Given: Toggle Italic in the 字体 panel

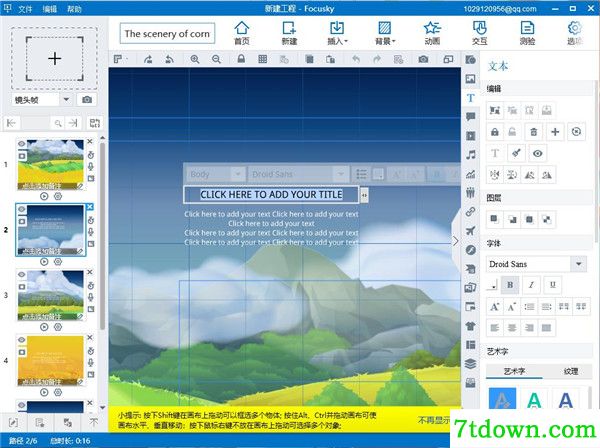Looking at the screenshot, I should tap(531, 285).
